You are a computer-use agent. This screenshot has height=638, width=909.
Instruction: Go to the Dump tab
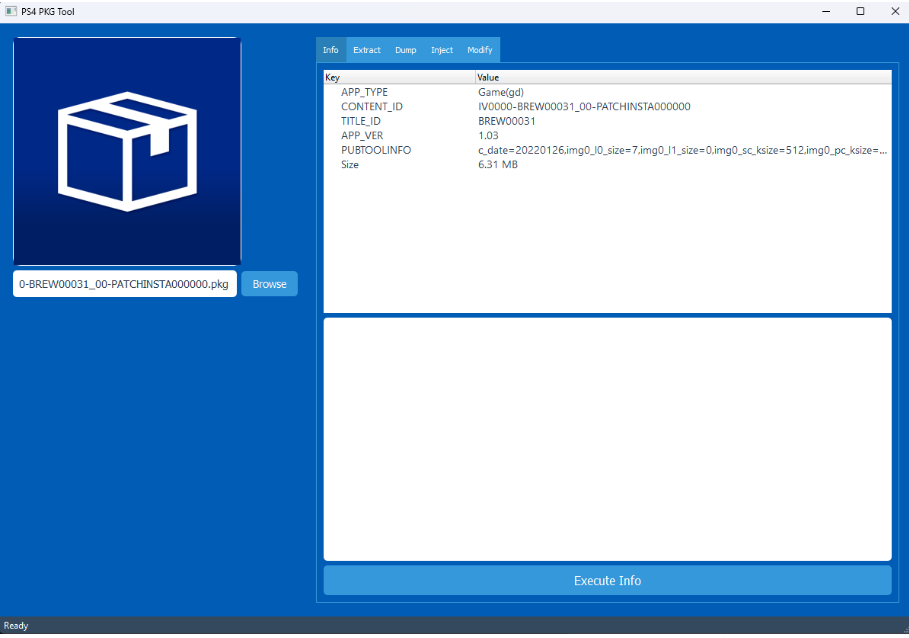[x=405, y=50]
